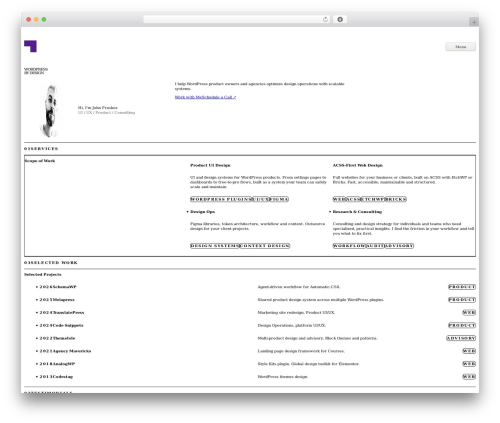
Task: Click the PRODUCT tag on the SchemaWP row
Action: click(x=462, y=287)
